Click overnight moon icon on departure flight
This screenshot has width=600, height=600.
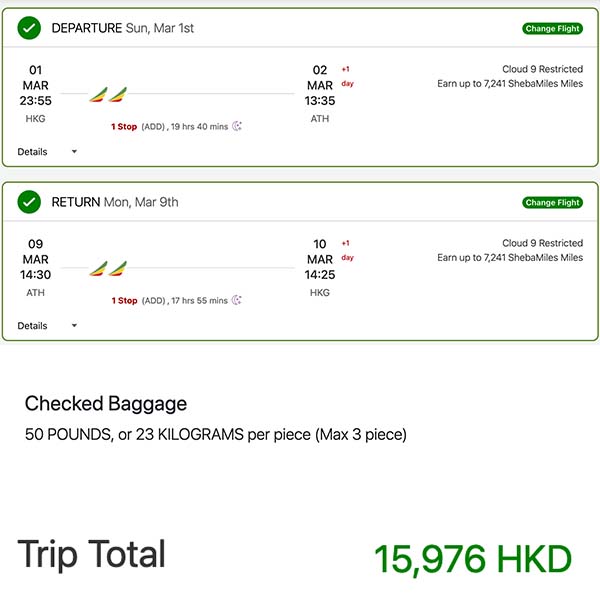click(x=237, y=126)
